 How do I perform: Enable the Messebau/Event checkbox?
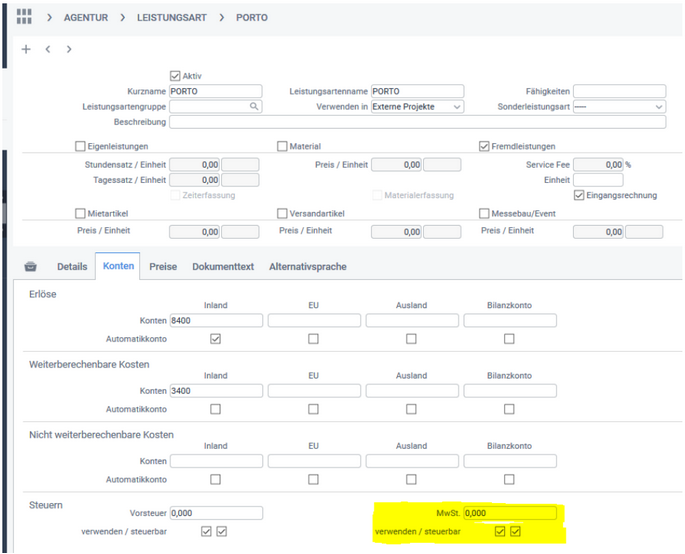[484, 213]
